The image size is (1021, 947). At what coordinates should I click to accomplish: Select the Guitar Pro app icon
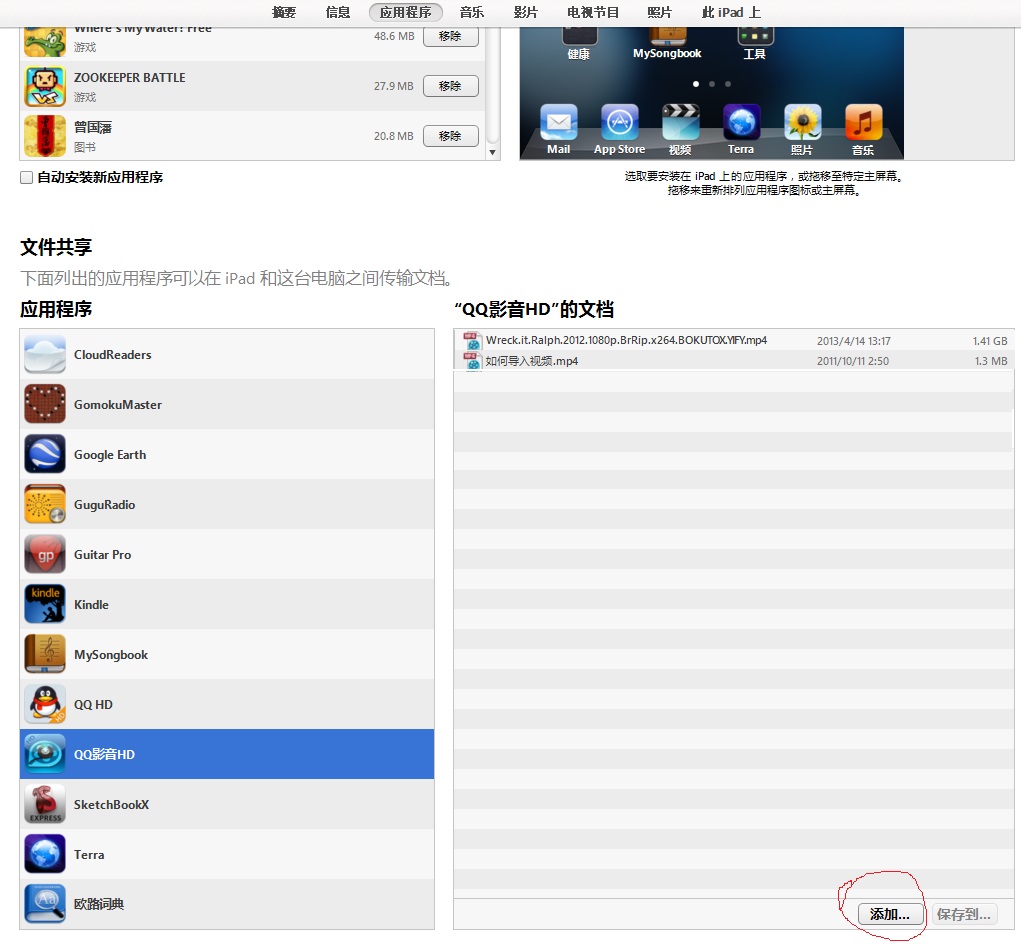45,554
